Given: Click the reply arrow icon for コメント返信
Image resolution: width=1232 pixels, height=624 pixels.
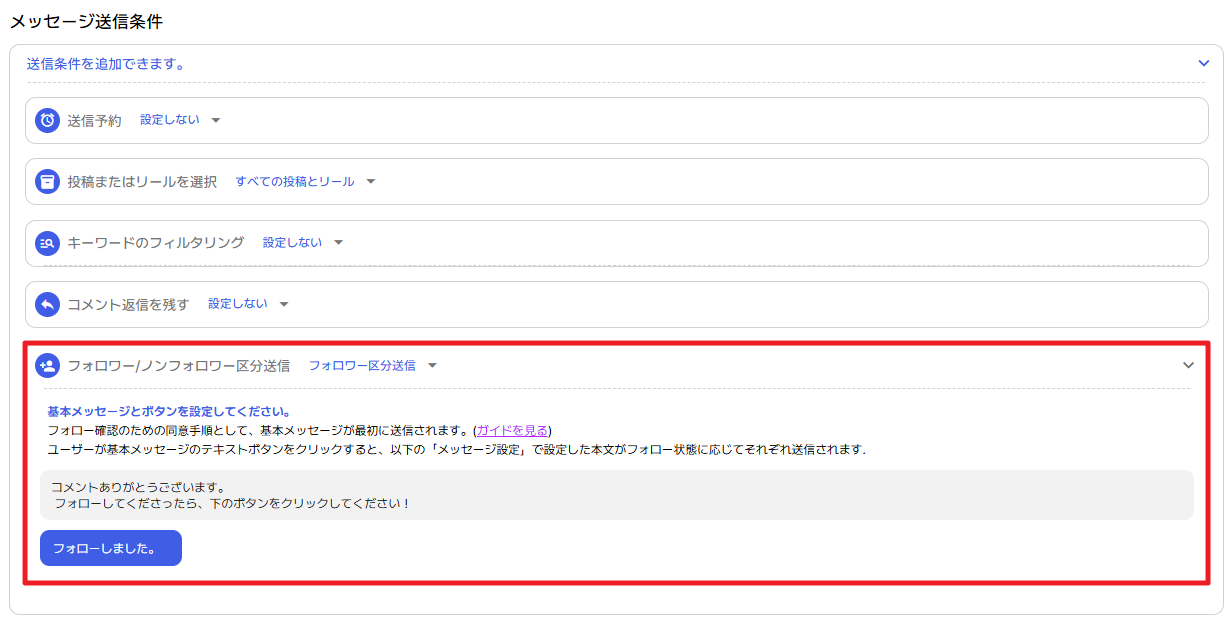Looking at the screenshot, I should click(47, 304).
